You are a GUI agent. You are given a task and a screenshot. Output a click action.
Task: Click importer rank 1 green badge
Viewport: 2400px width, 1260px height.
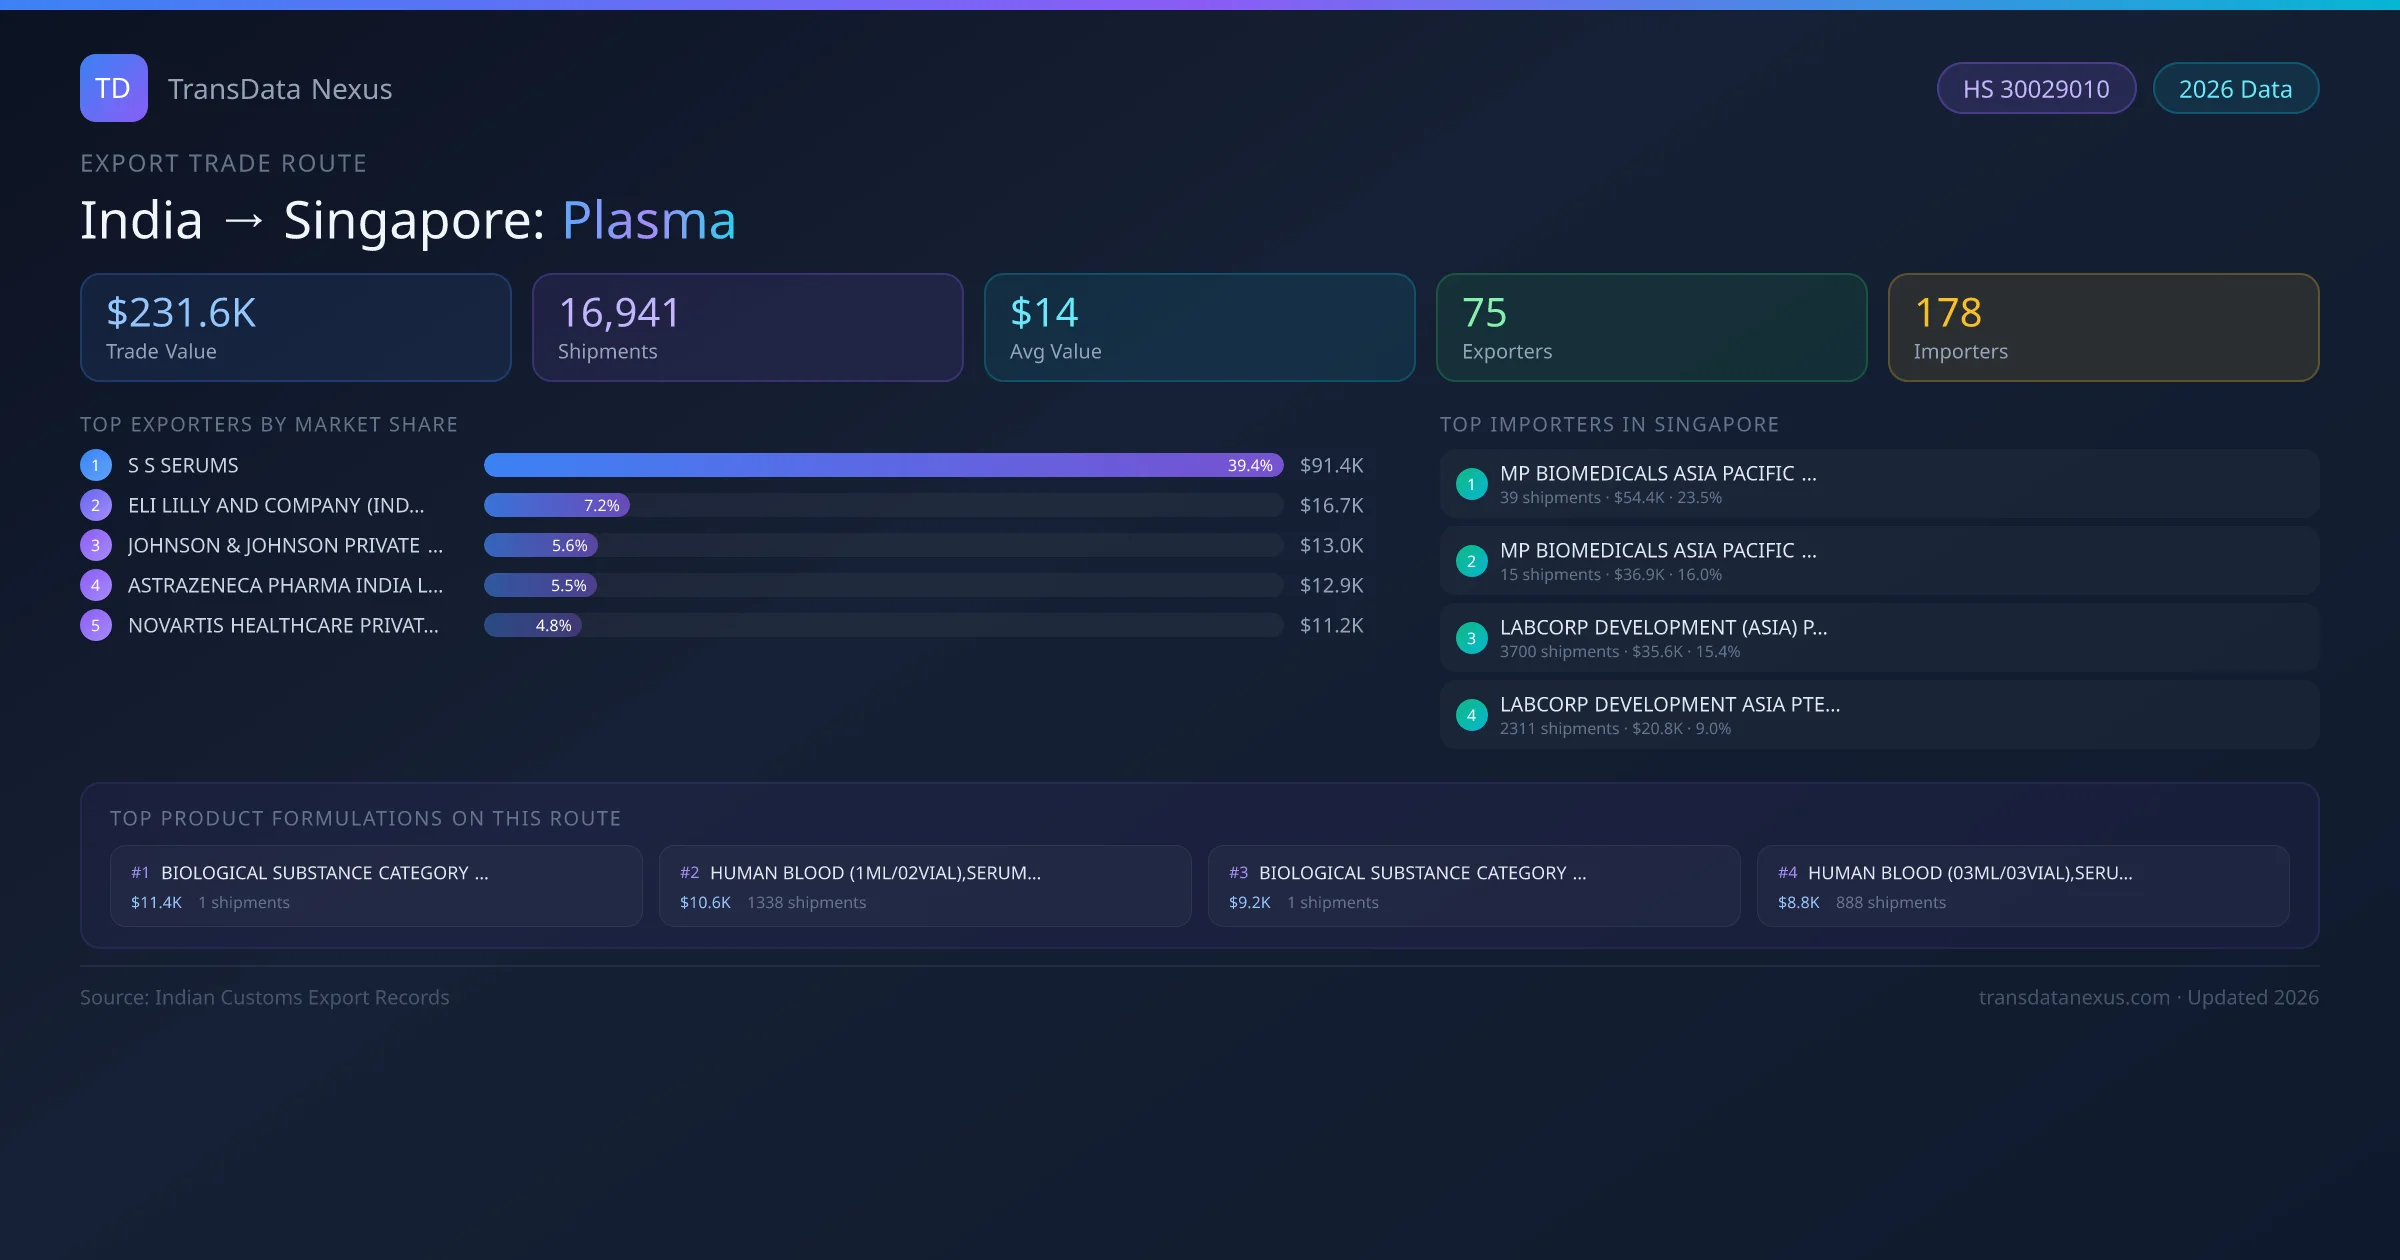pyautogui.click(x=1471, y=484)
